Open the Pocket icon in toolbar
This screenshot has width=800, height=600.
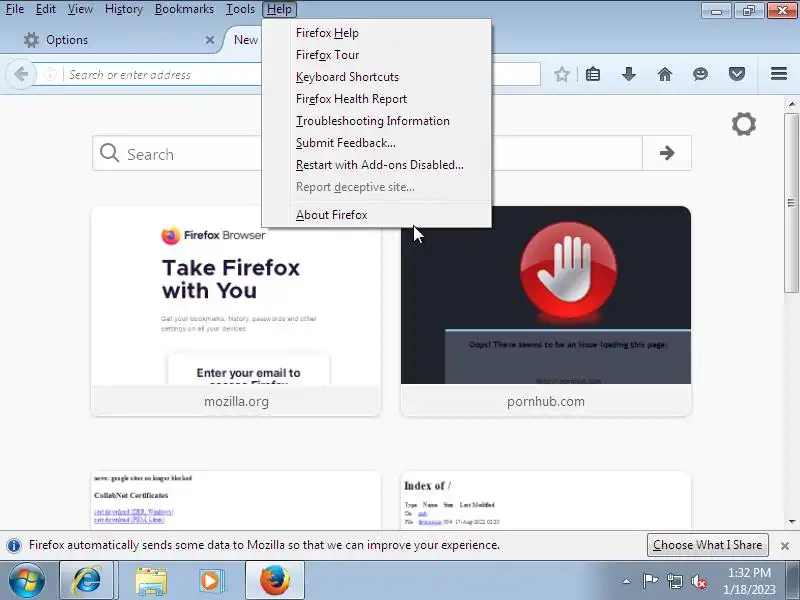[x=736, y=74]
